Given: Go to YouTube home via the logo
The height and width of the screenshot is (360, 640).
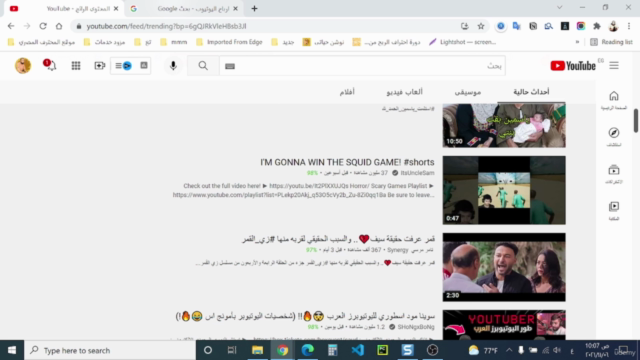Looking at the screenshot, I should click(x=573, y=66).
